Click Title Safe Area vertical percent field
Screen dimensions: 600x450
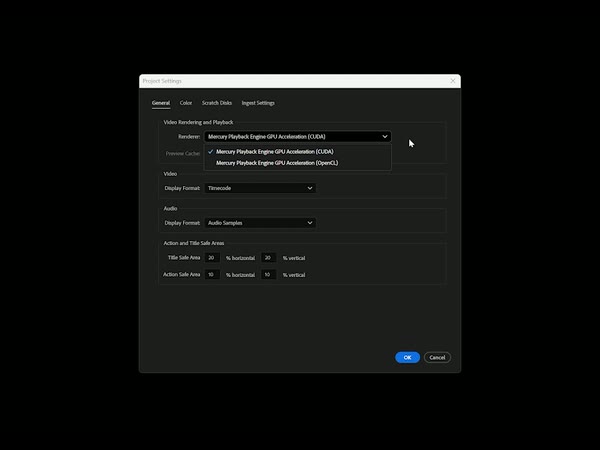coord(269,258)
